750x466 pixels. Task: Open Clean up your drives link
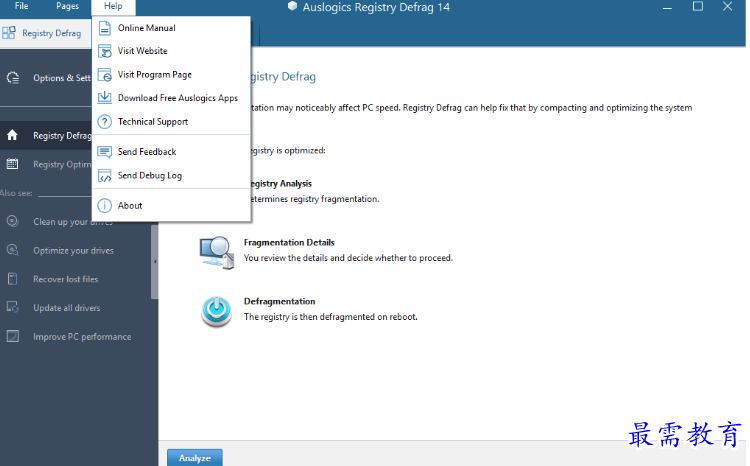click(73, 222)
